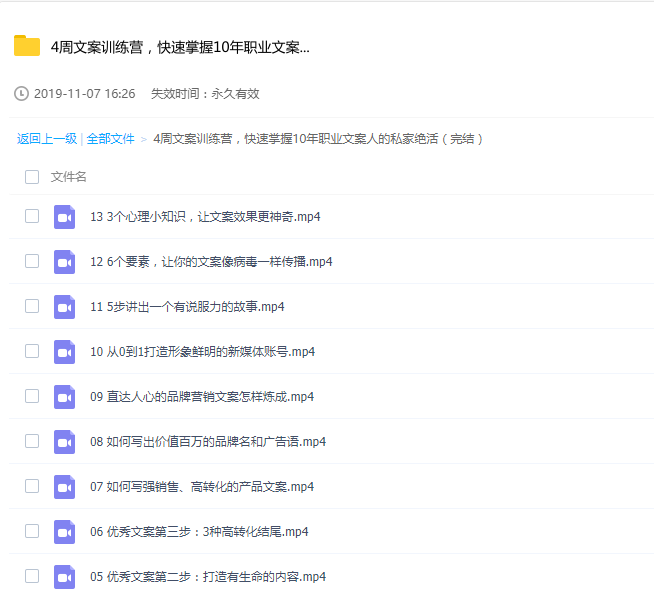The width and height of the screenshot is (654, 594).
Task: Click the current folder breadcrumb 4周文案训练营…（完结）
Action: [318, 138]
